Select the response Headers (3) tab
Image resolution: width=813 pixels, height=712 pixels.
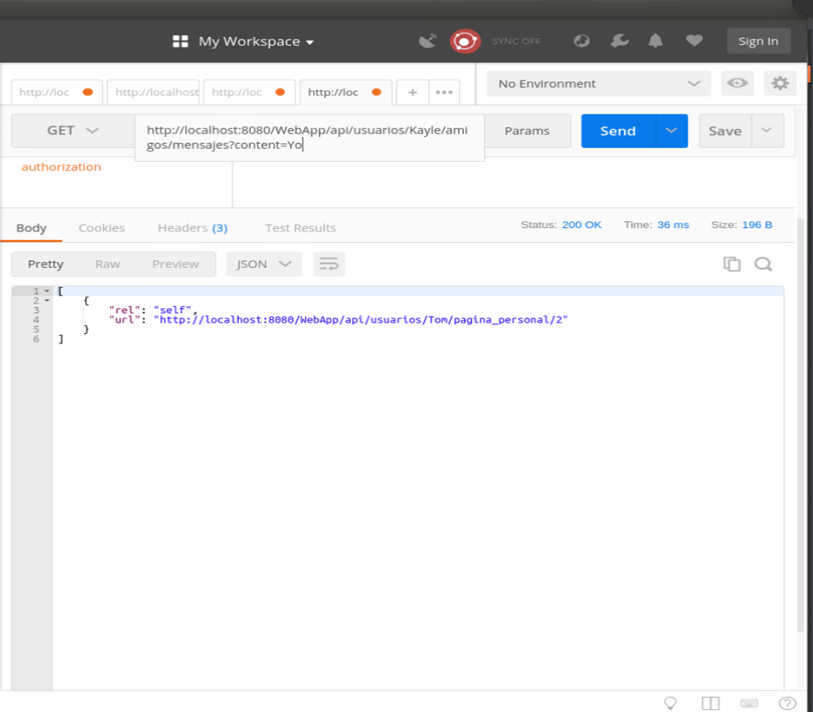click(192, 228)
